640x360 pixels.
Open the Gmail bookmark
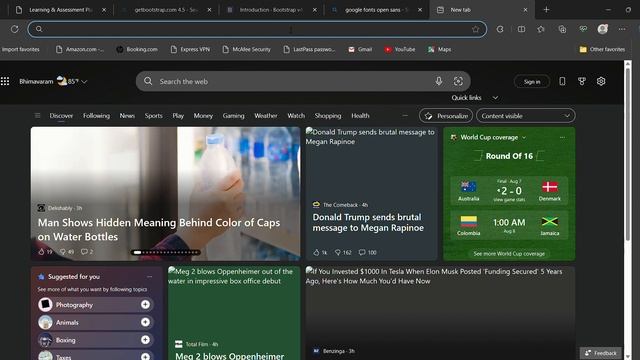point(360,49)
